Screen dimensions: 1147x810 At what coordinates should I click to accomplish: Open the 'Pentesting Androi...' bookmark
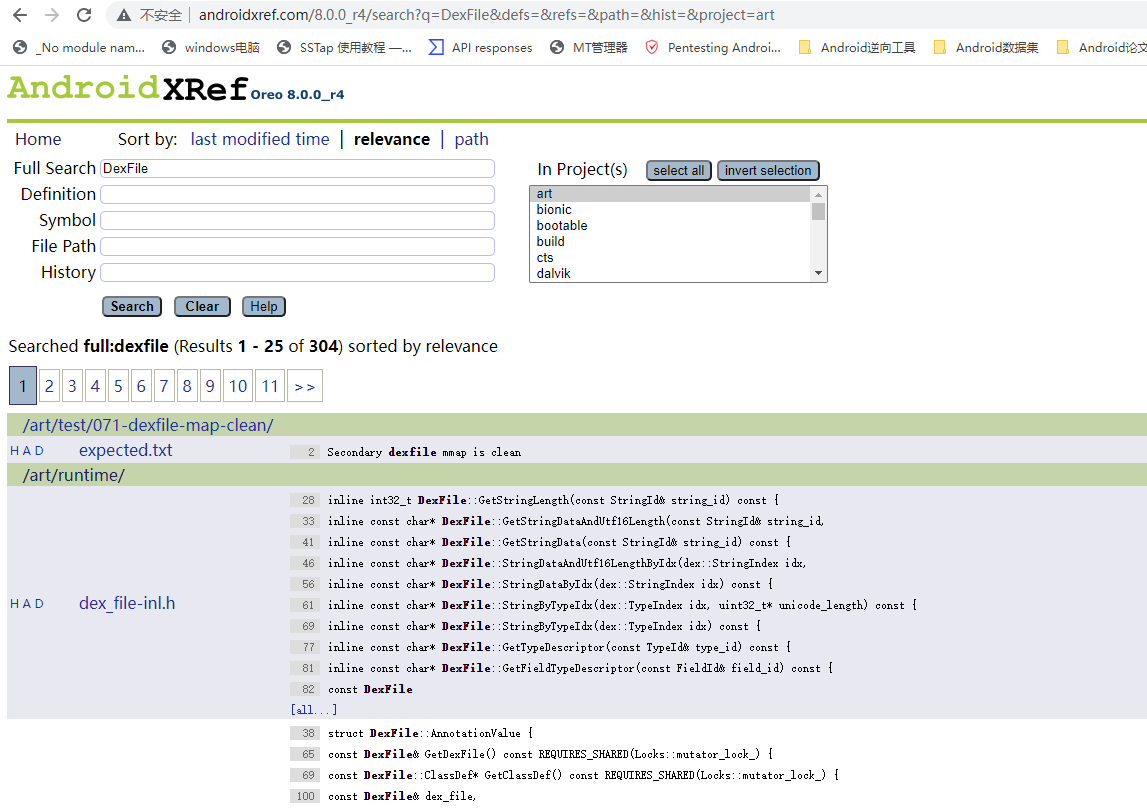point(713,48)
